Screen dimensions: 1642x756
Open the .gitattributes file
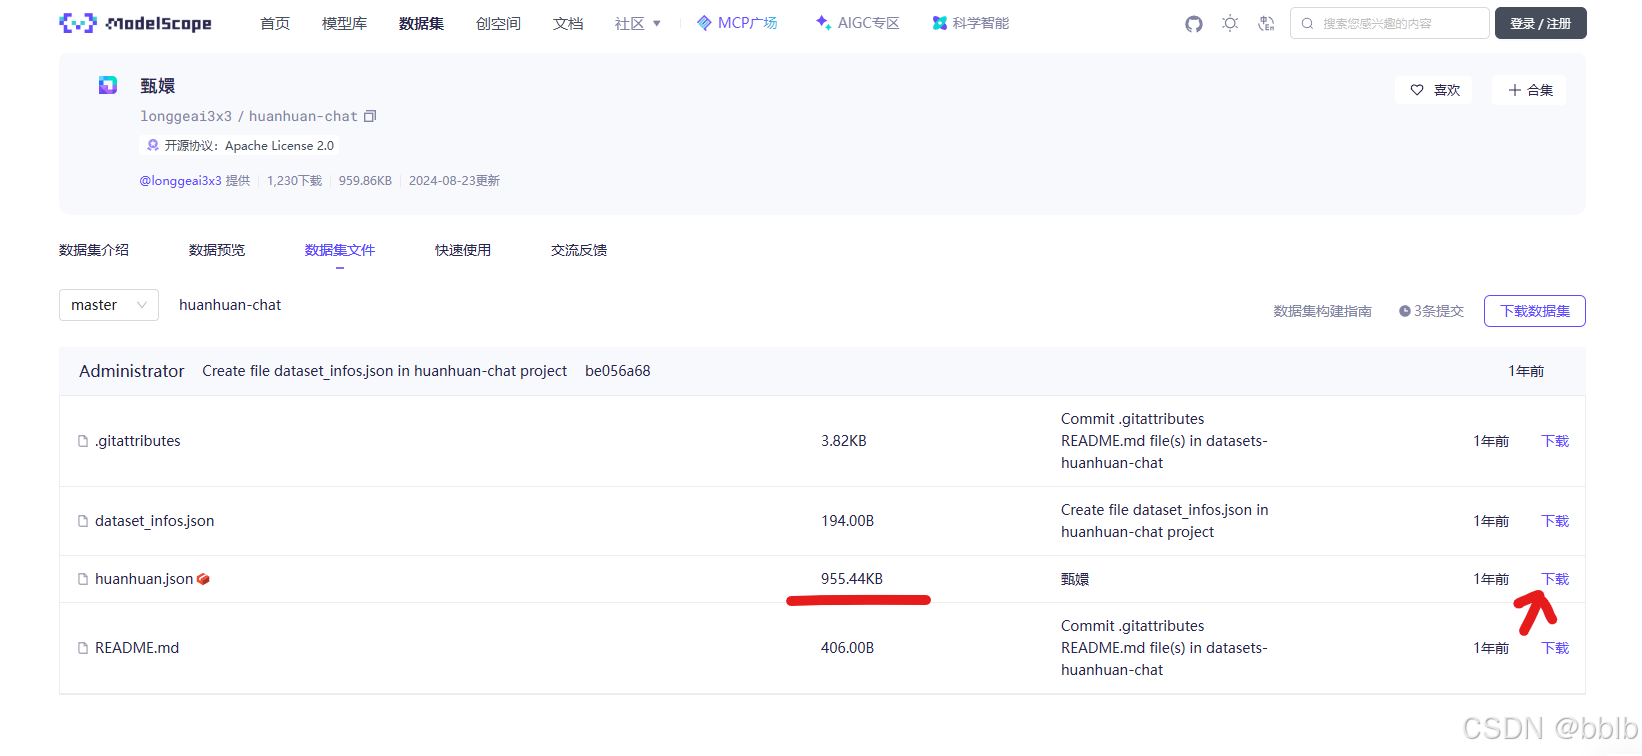(x=138, y=441)
